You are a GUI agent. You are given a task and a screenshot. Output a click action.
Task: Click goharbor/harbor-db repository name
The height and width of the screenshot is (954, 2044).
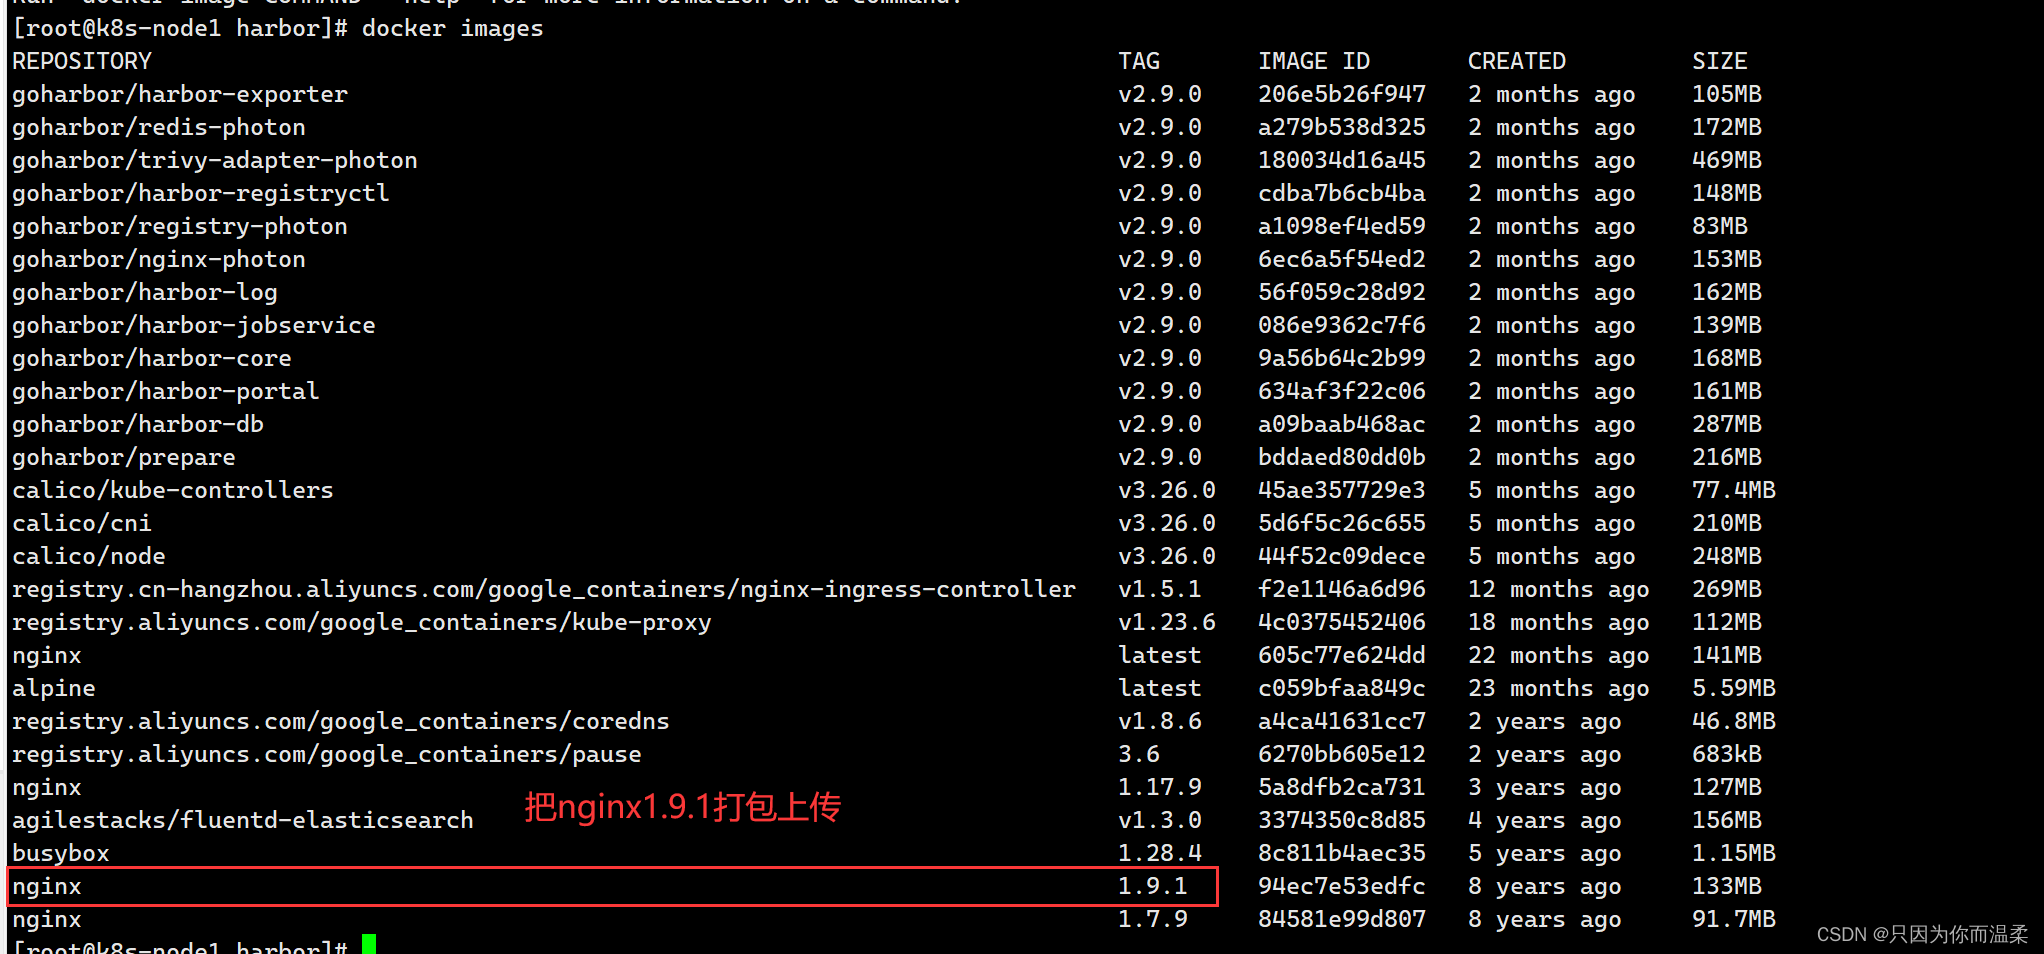coord(138,425)
